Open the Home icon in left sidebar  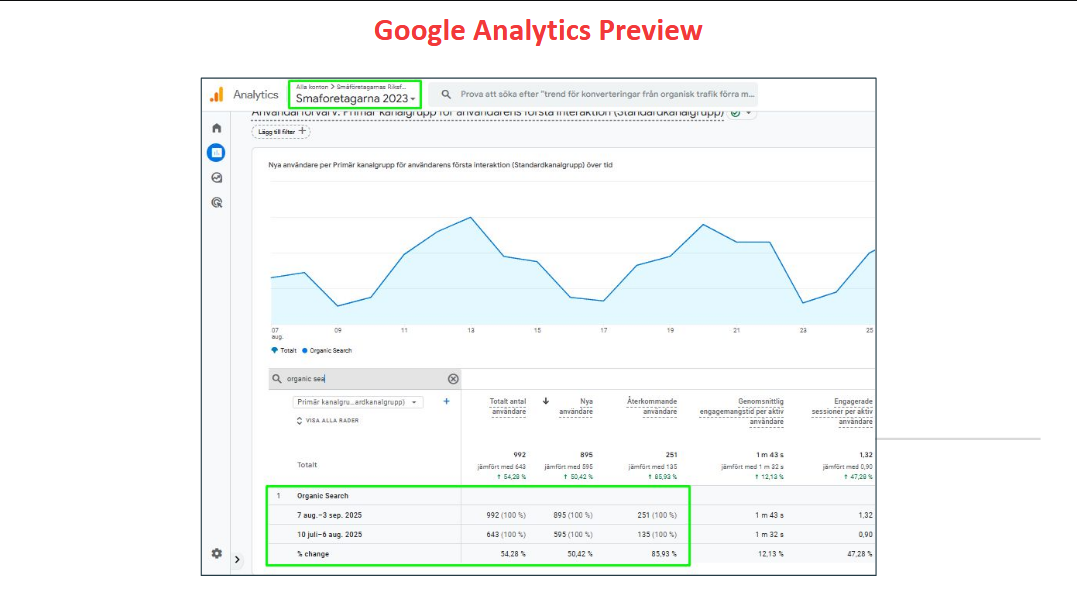tap(216, 128)
